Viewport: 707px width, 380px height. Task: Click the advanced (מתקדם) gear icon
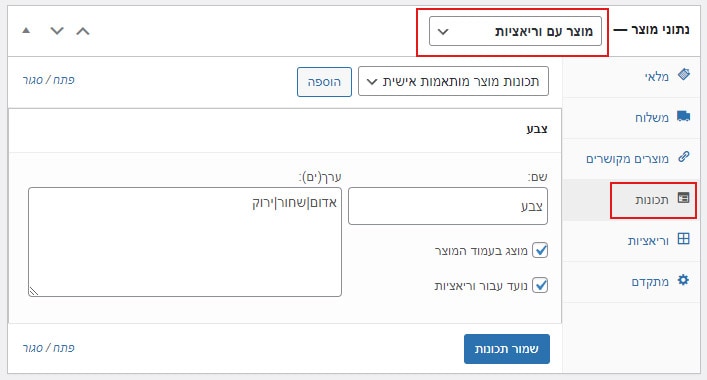[x=684, y=280]
